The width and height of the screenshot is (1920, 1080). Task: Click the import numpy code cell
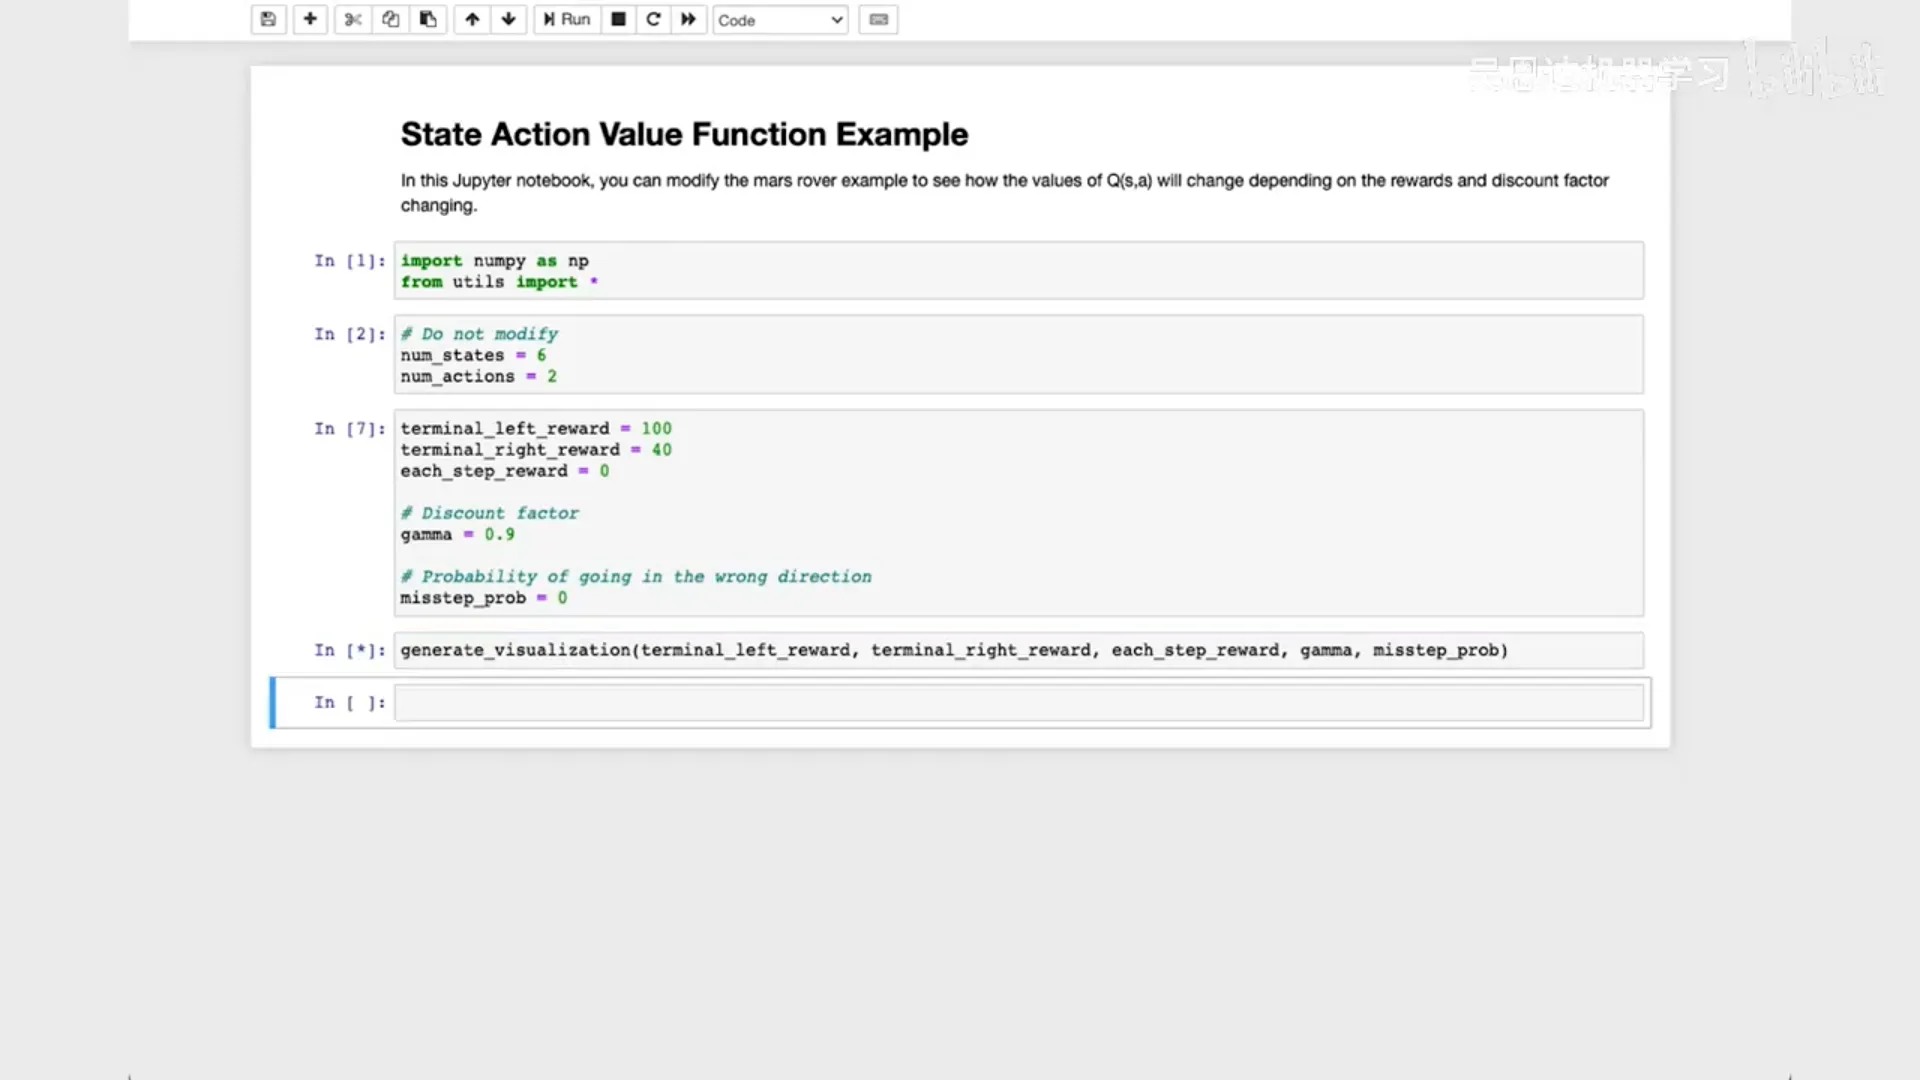coord(1019,270)
